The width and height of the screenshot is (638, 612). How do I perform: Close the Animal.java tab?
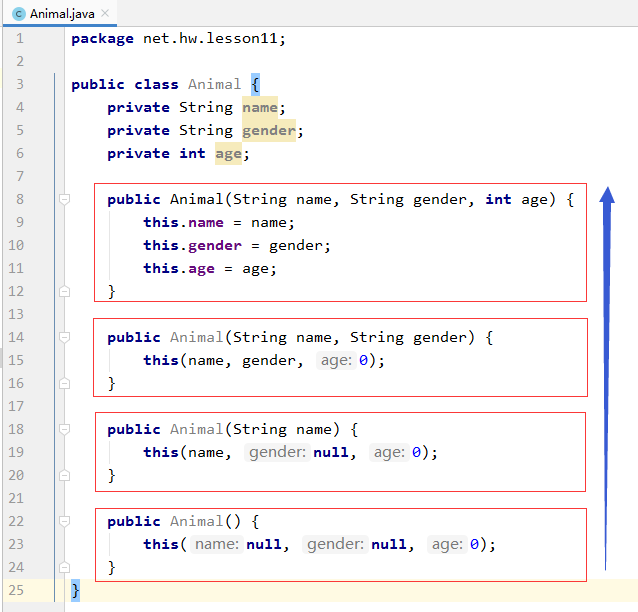[x=105, y=13]
